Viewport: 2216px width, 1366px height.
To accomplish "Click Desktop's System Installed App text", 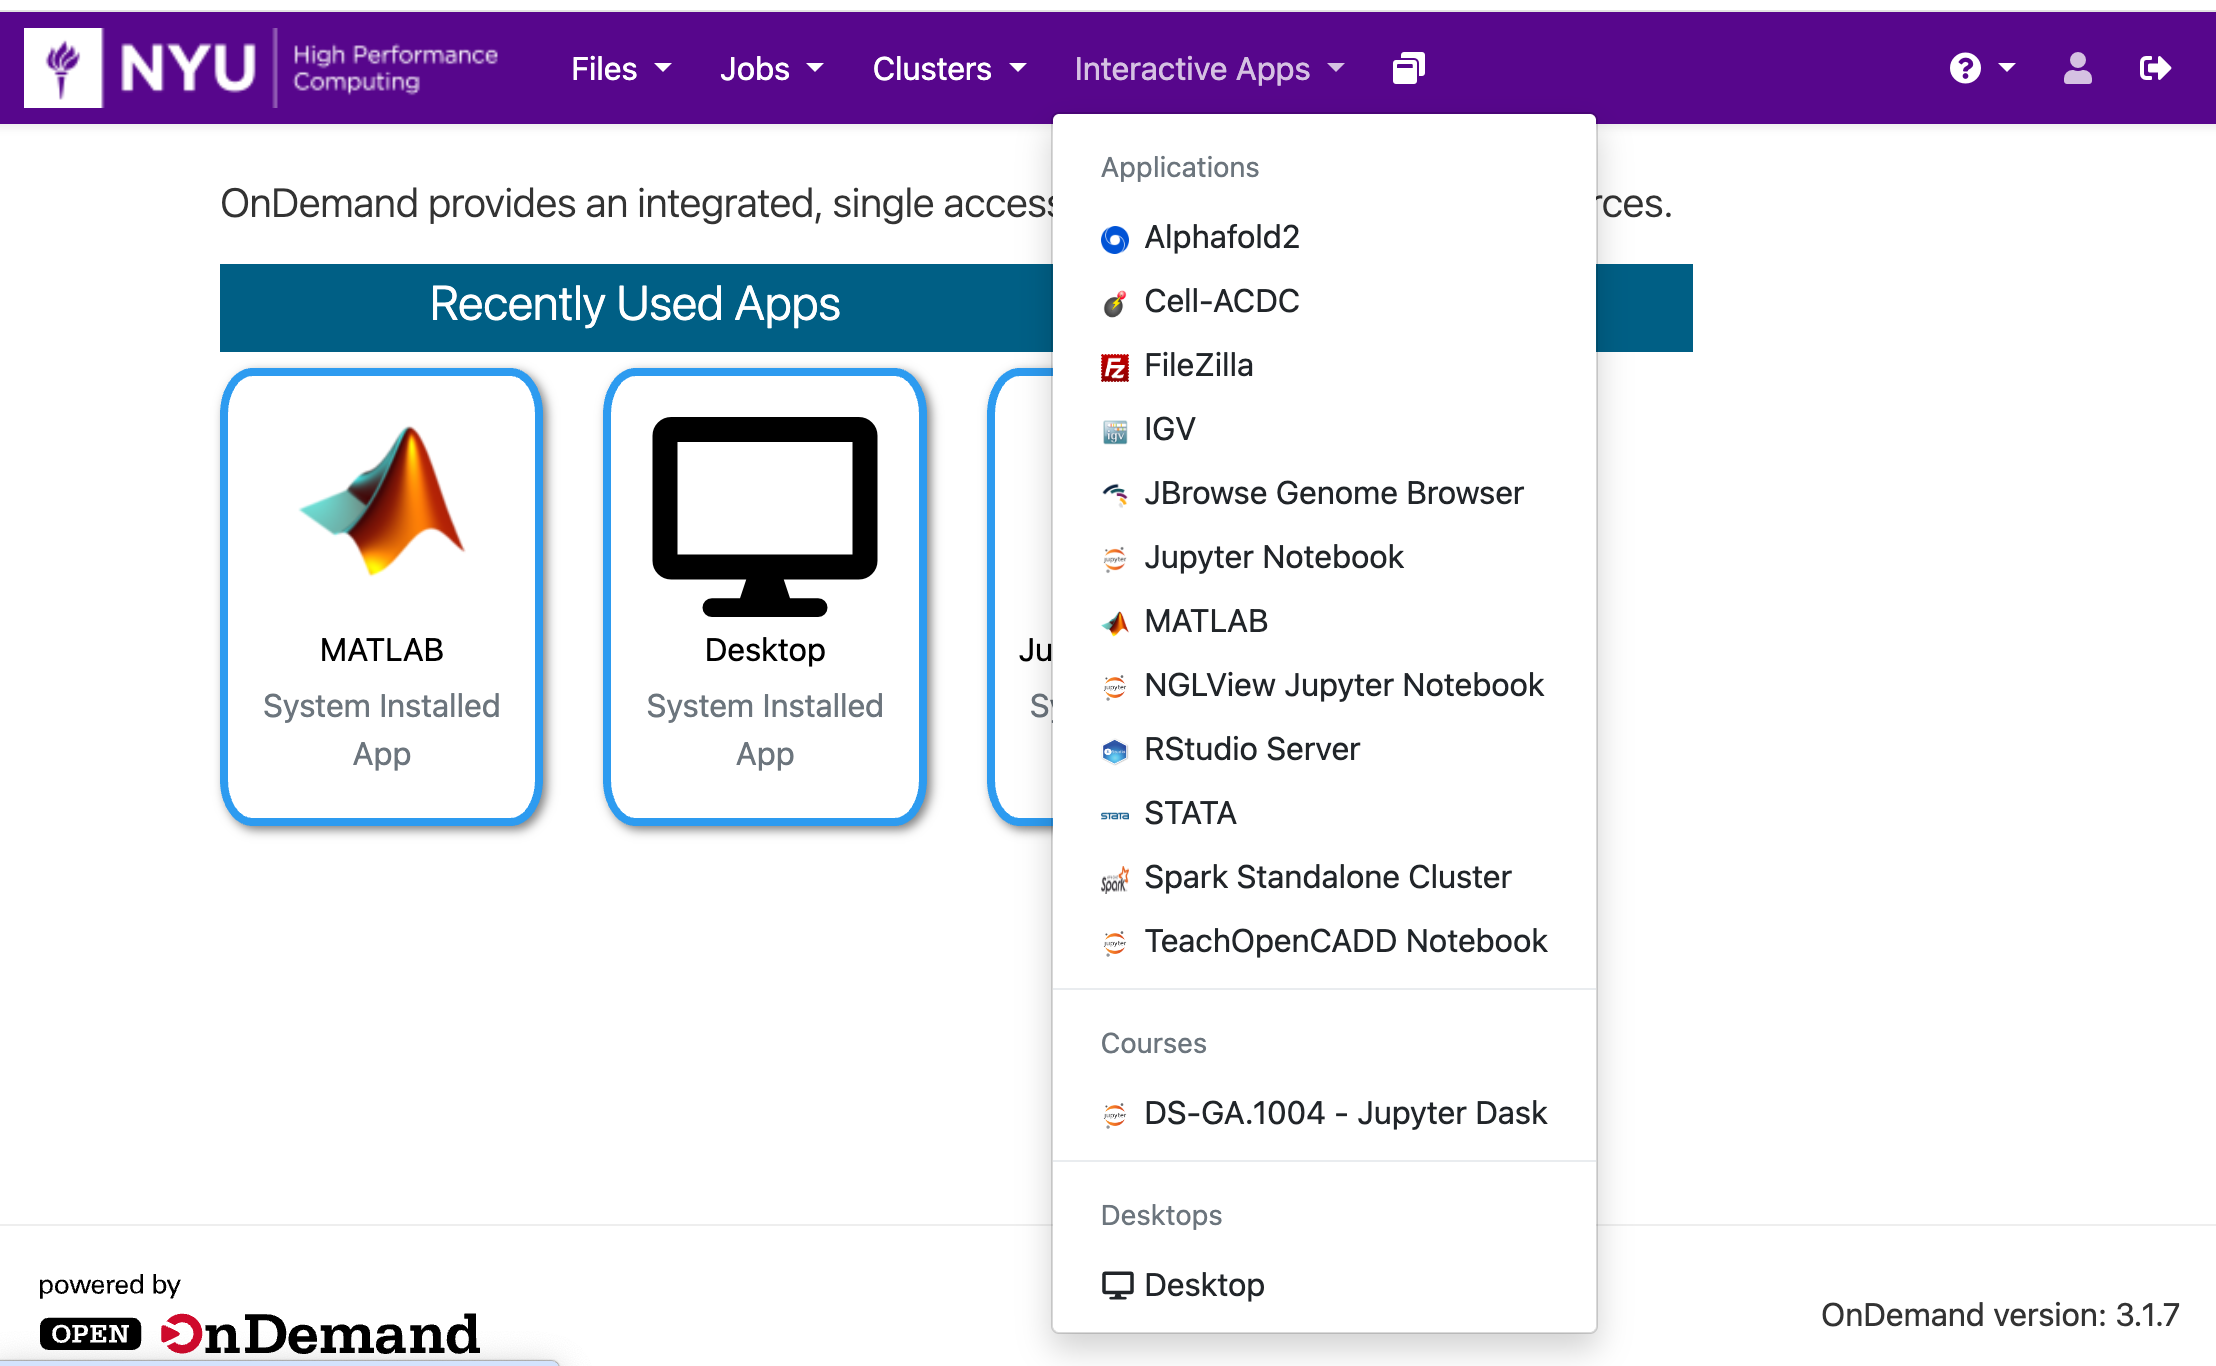I will [x=765, y=730].
